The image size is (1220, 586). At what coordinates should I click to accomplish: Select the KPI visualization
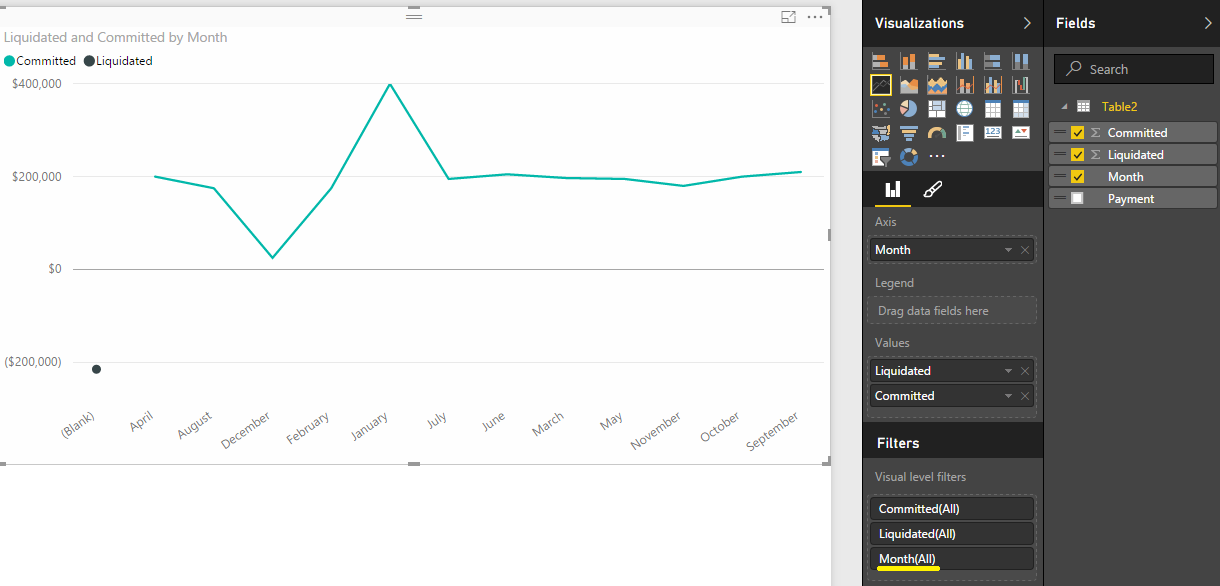(1021, 133)
